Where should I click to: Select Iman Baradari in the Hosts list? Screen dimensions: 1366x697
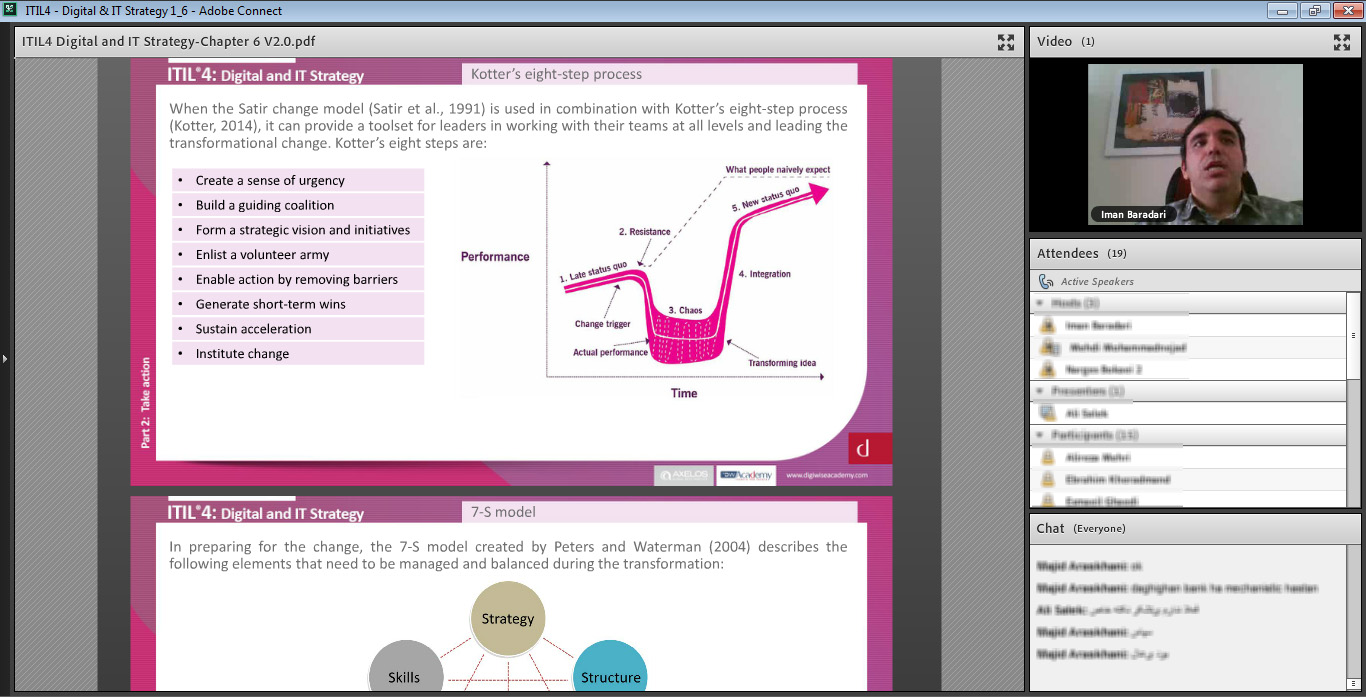point(1189,325)
